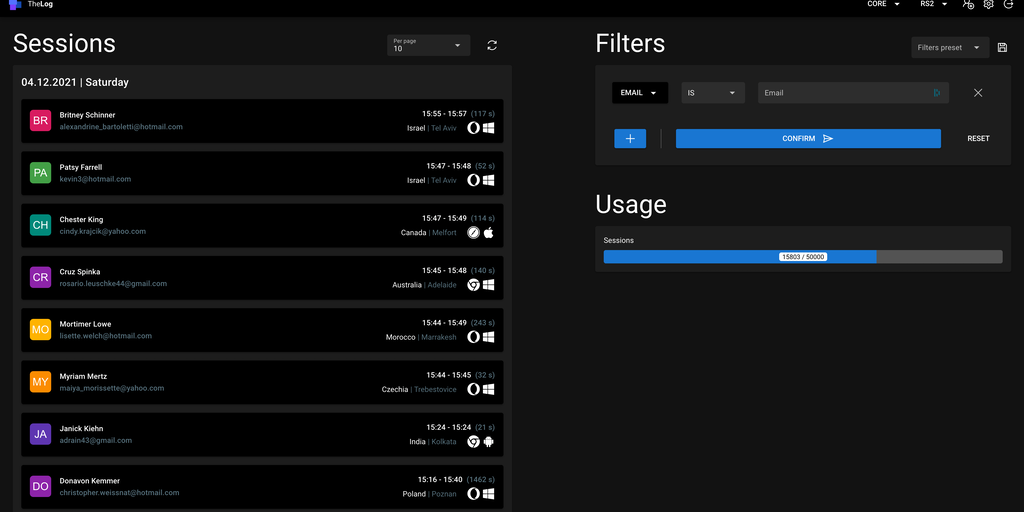Click the Android icon in Janick Kiehn's row
1024x512 pixels.
tap(489, 441)
